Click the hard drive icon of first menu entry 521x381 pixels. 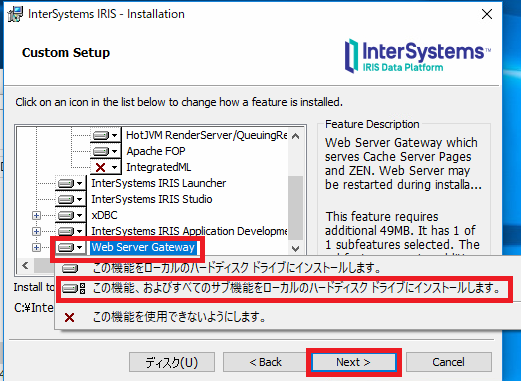click(x=70, y=268)
